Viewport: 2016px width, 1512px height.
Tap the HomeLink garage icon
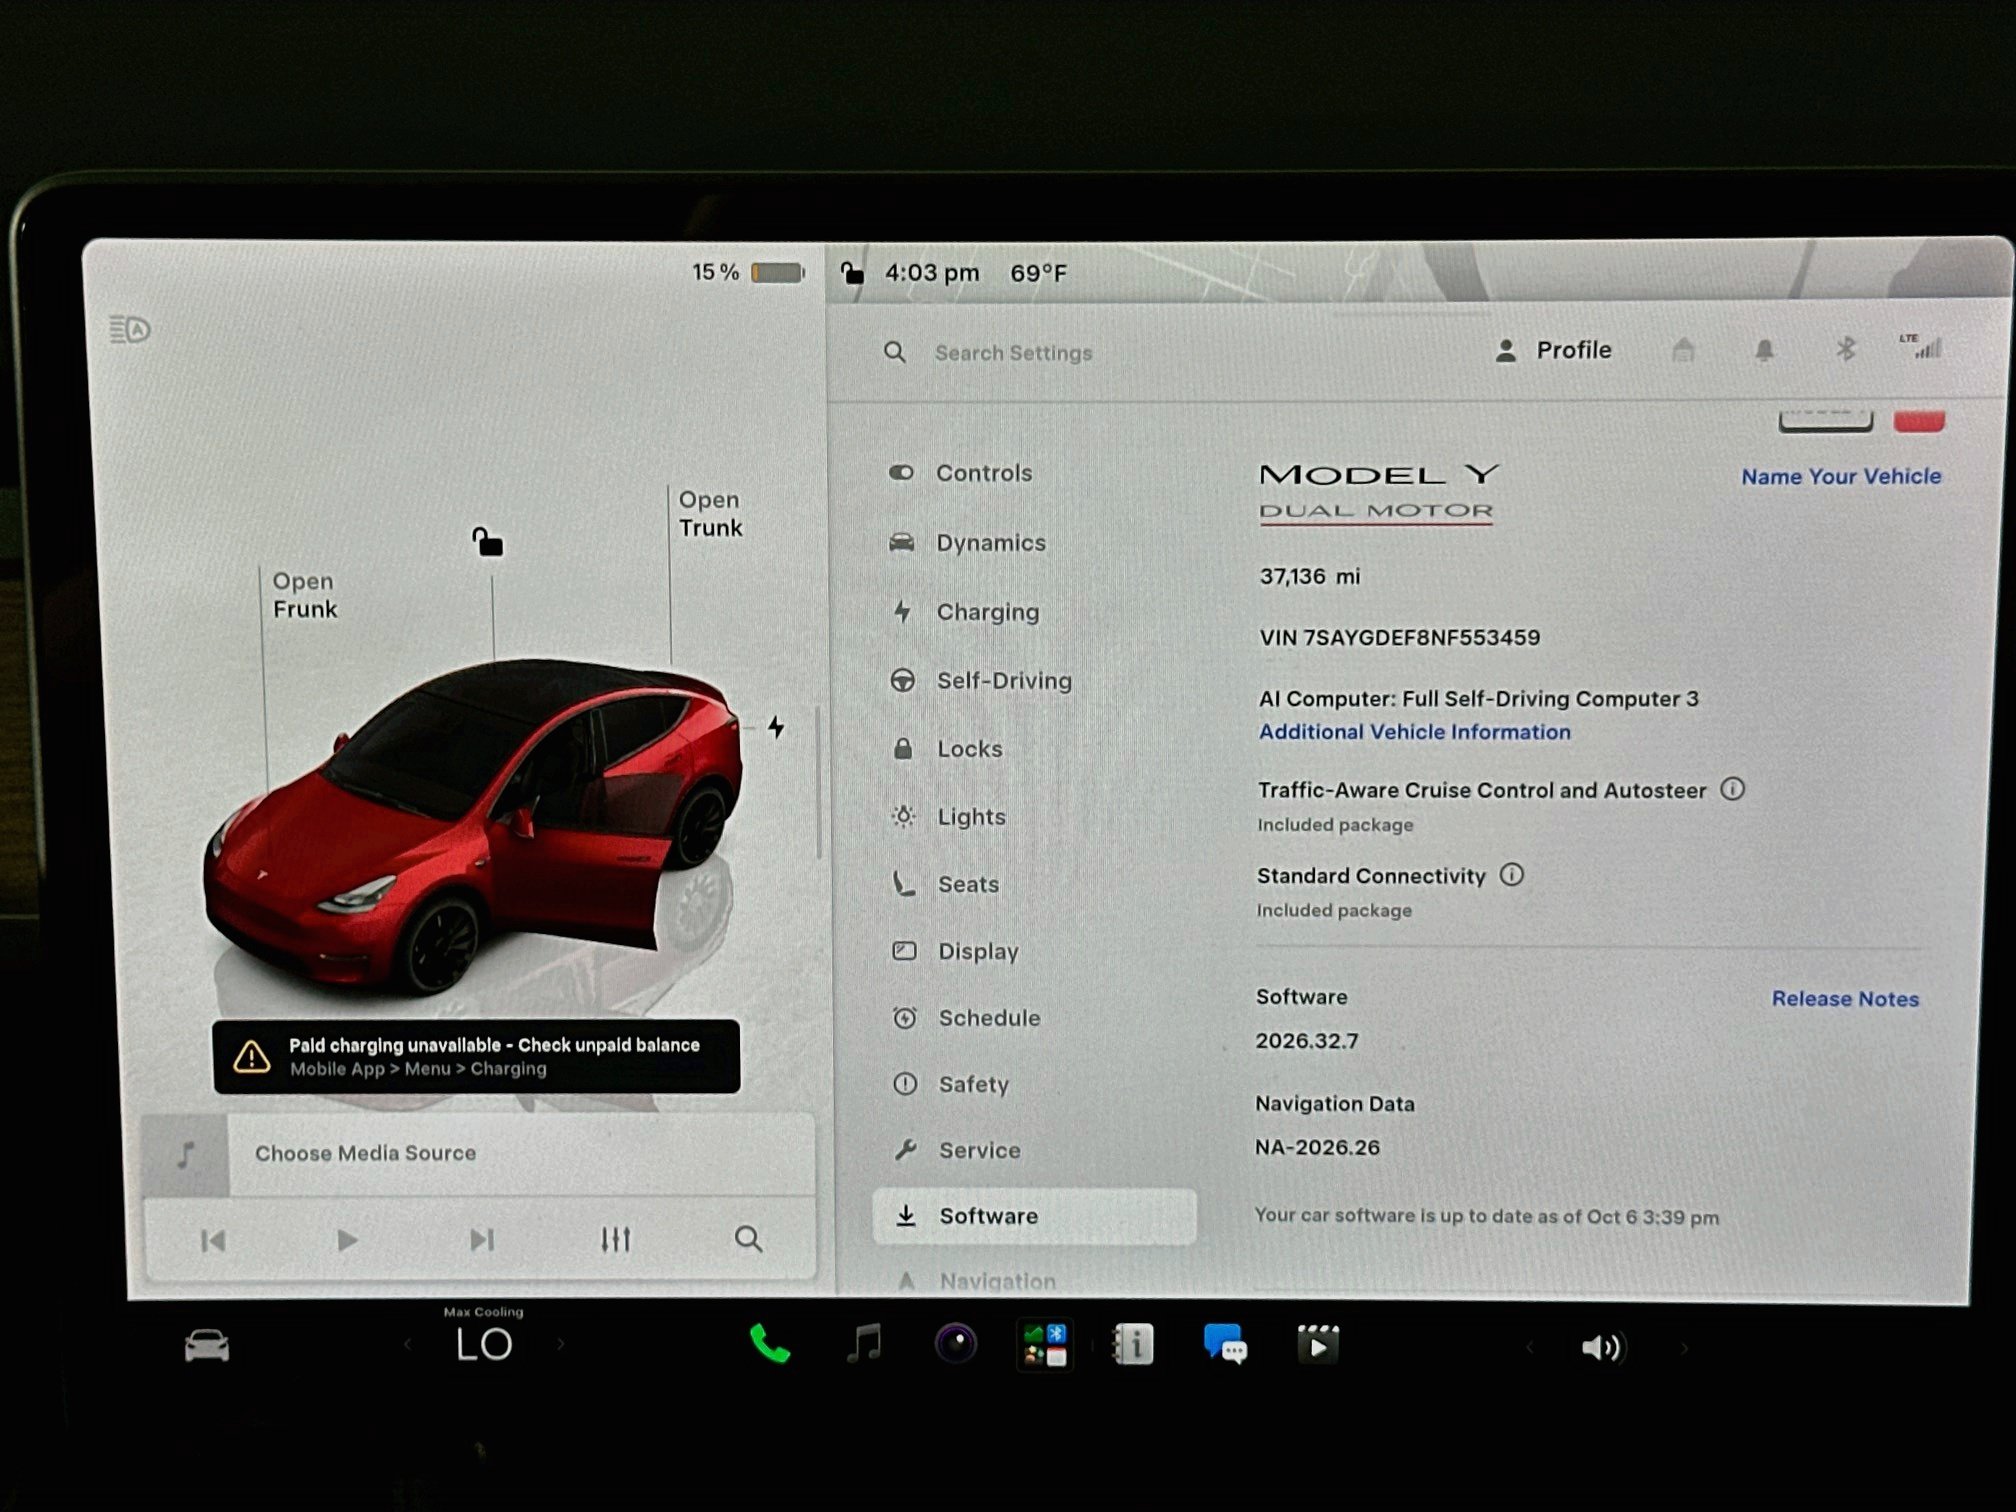[x=1683, y=350]
